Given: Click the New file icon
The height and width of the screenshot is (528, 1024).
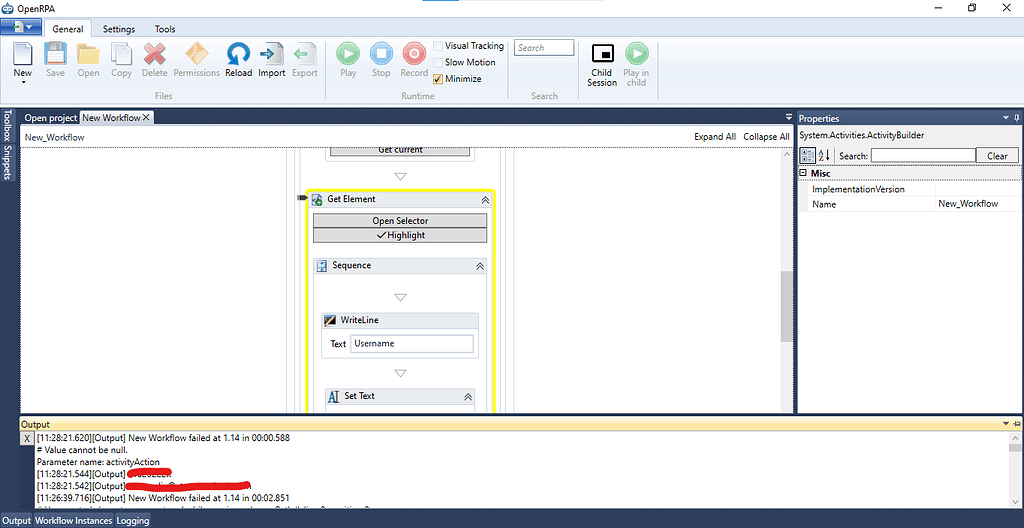Looking at the screenshot, I should click(22, 54).
